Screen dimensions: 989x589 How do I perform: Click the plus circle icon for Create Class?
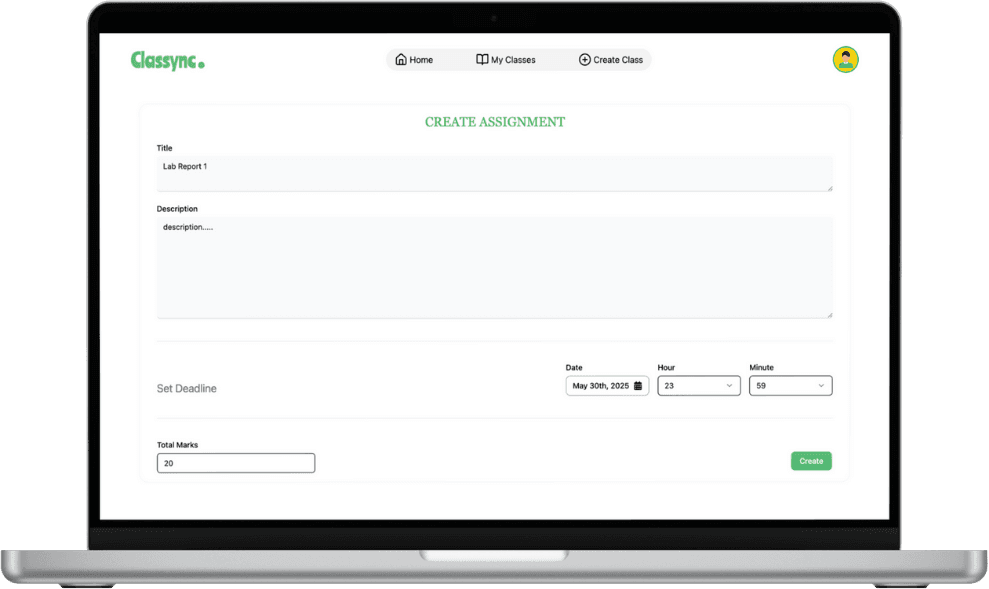click(x=585, y=60)
